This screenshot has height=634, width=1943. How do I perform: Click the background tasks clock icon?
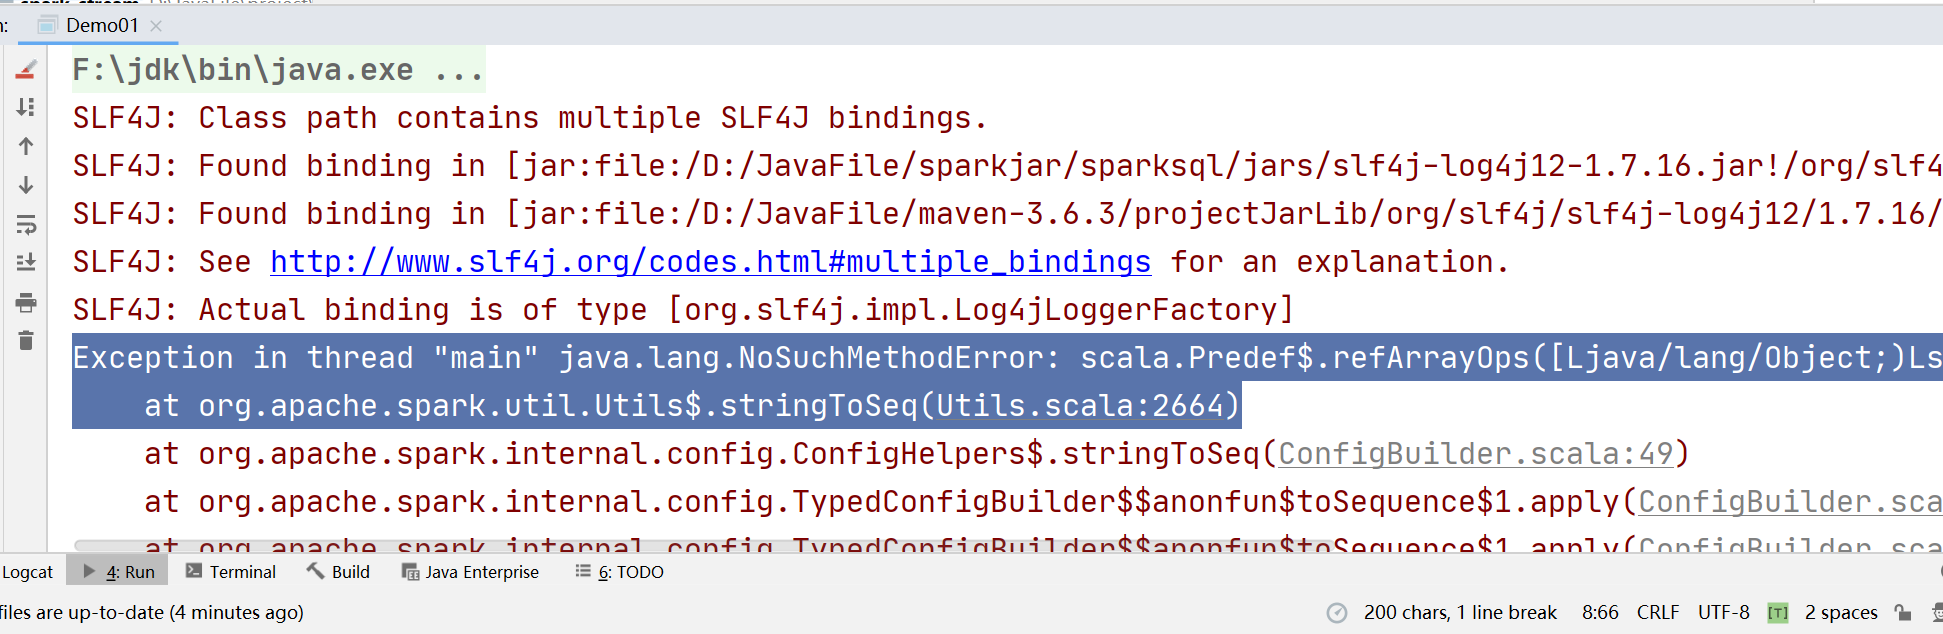1336,613
